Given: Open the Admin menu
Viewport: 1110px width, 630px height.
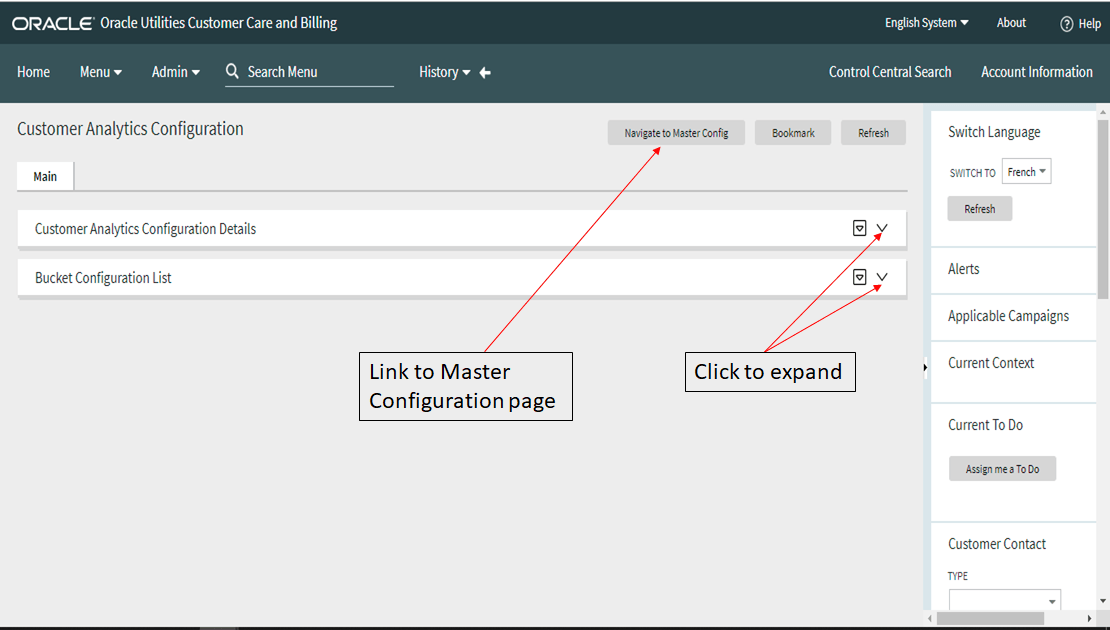Looking at the screenshot, I should 175,71.
